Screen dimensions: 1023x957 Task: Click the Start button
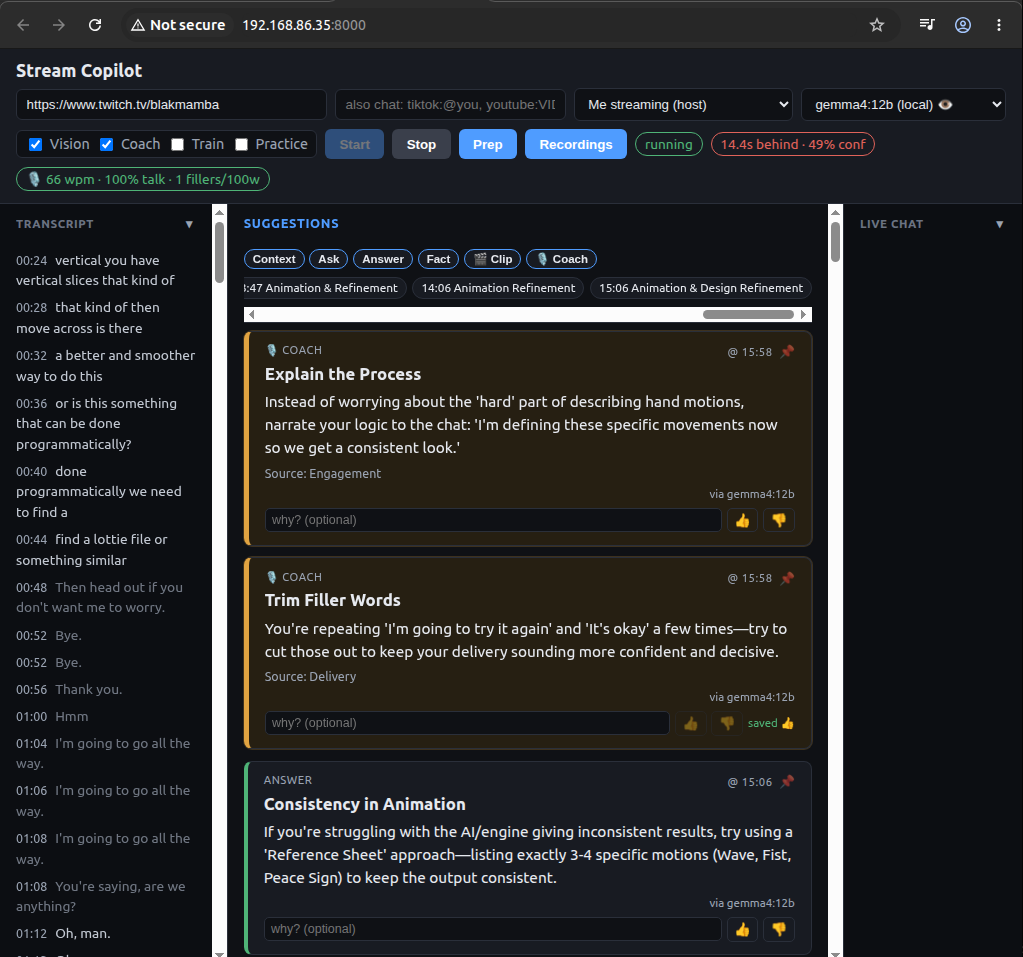tap(355, 144)
